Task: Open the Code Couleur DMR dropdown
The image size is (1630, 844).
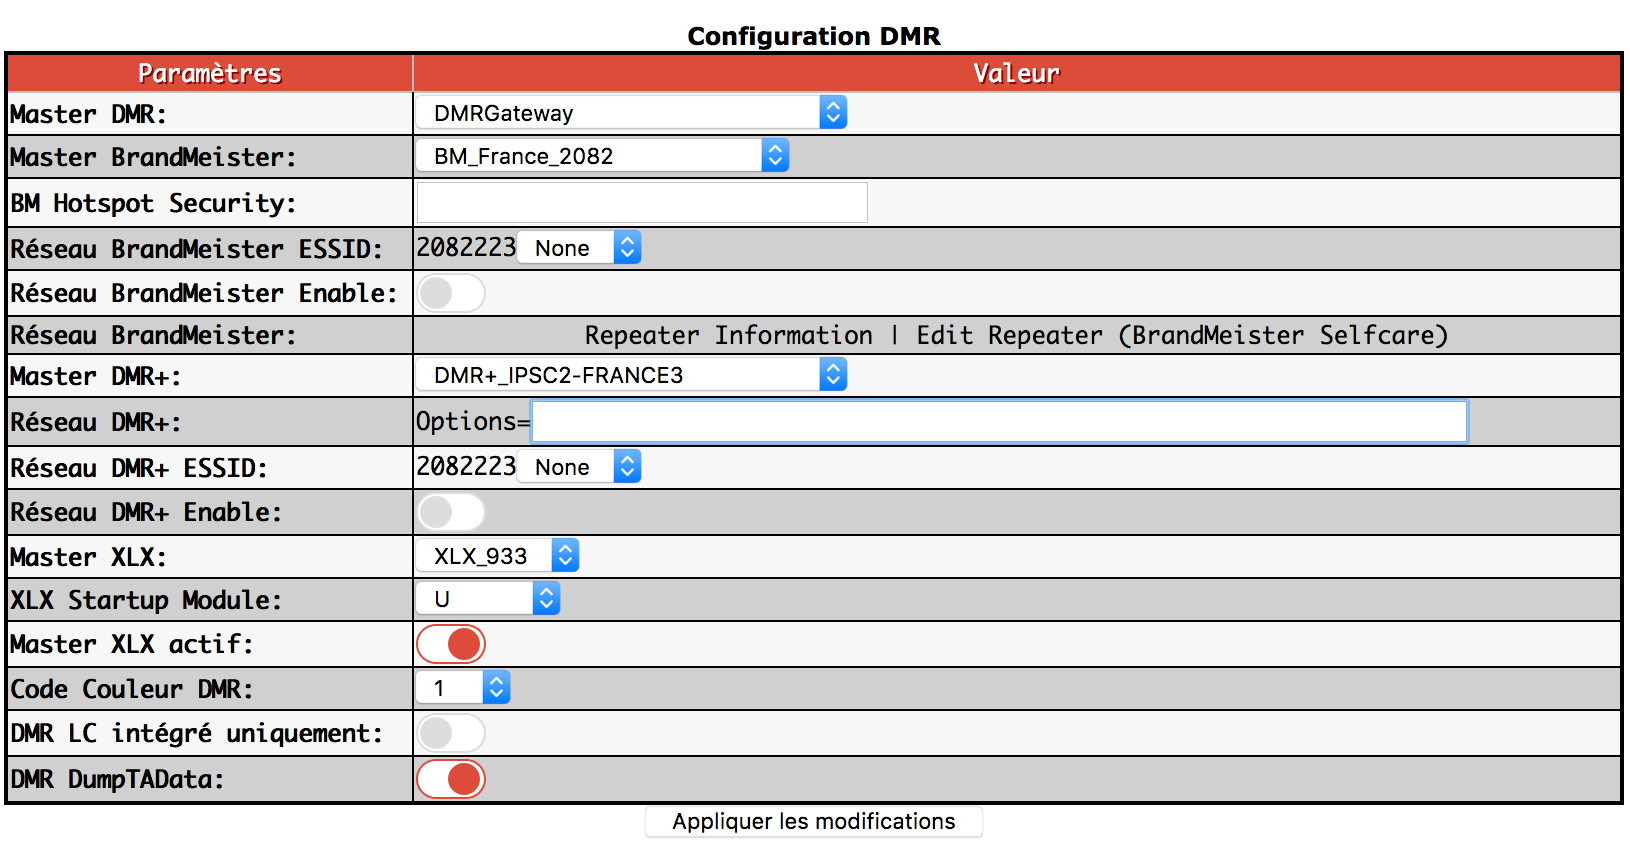Action: [463, 688]
